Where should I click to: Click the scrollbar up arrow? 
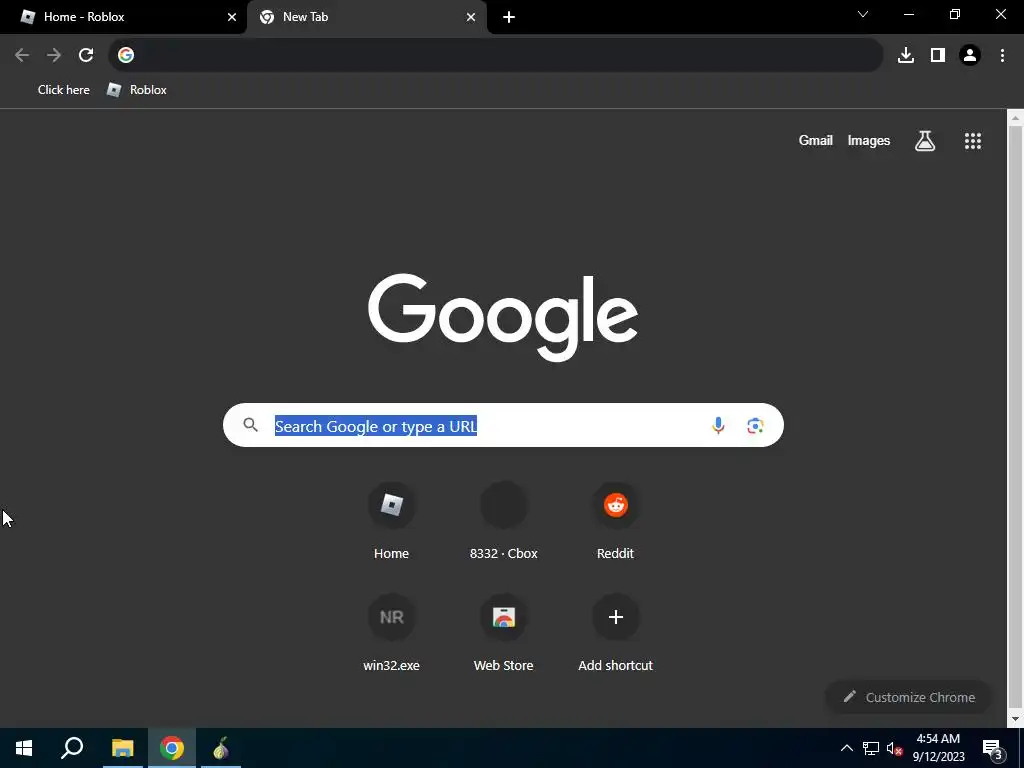click(x=1015, y=118)
